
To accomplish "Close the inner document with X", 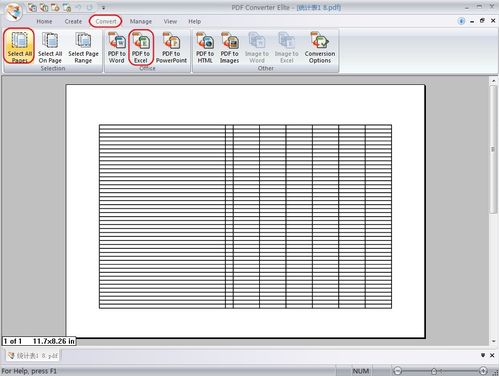I will tap(493, 21).
